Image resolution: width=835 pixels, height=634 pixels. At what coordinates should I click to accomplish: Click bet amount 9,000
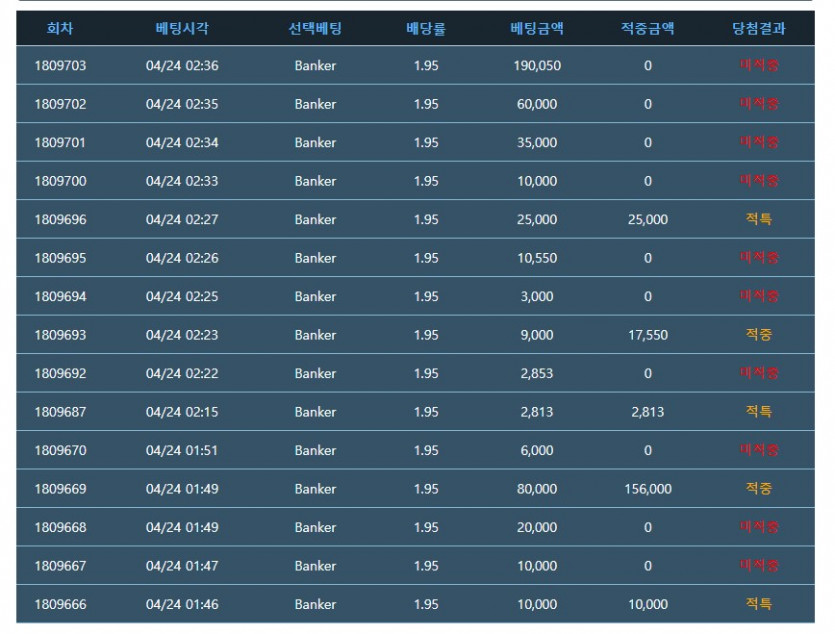click(537, 335)
